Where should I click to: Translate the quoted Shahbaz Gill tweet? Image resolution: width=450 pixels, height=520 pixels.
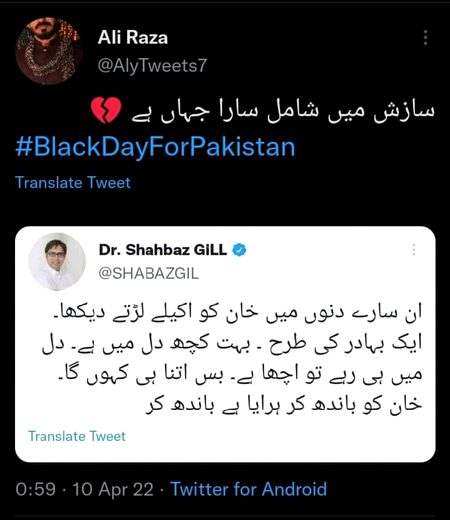(77, 436)
